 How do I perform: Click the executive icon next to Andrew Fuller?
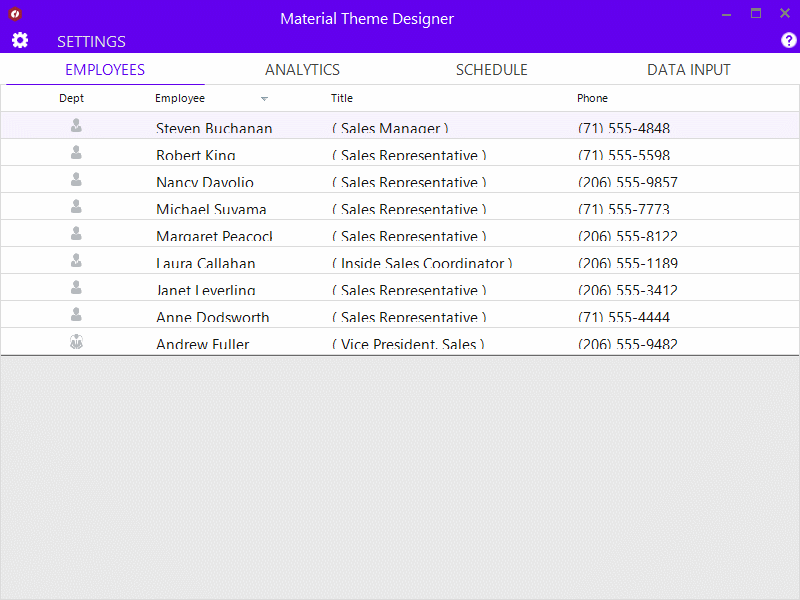tap(75, 341)
